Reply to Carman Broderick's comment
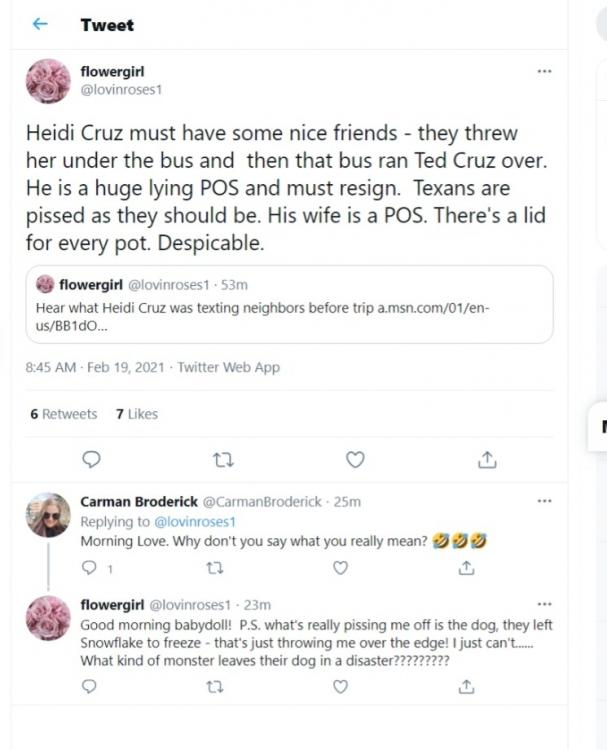 (88, 568)
